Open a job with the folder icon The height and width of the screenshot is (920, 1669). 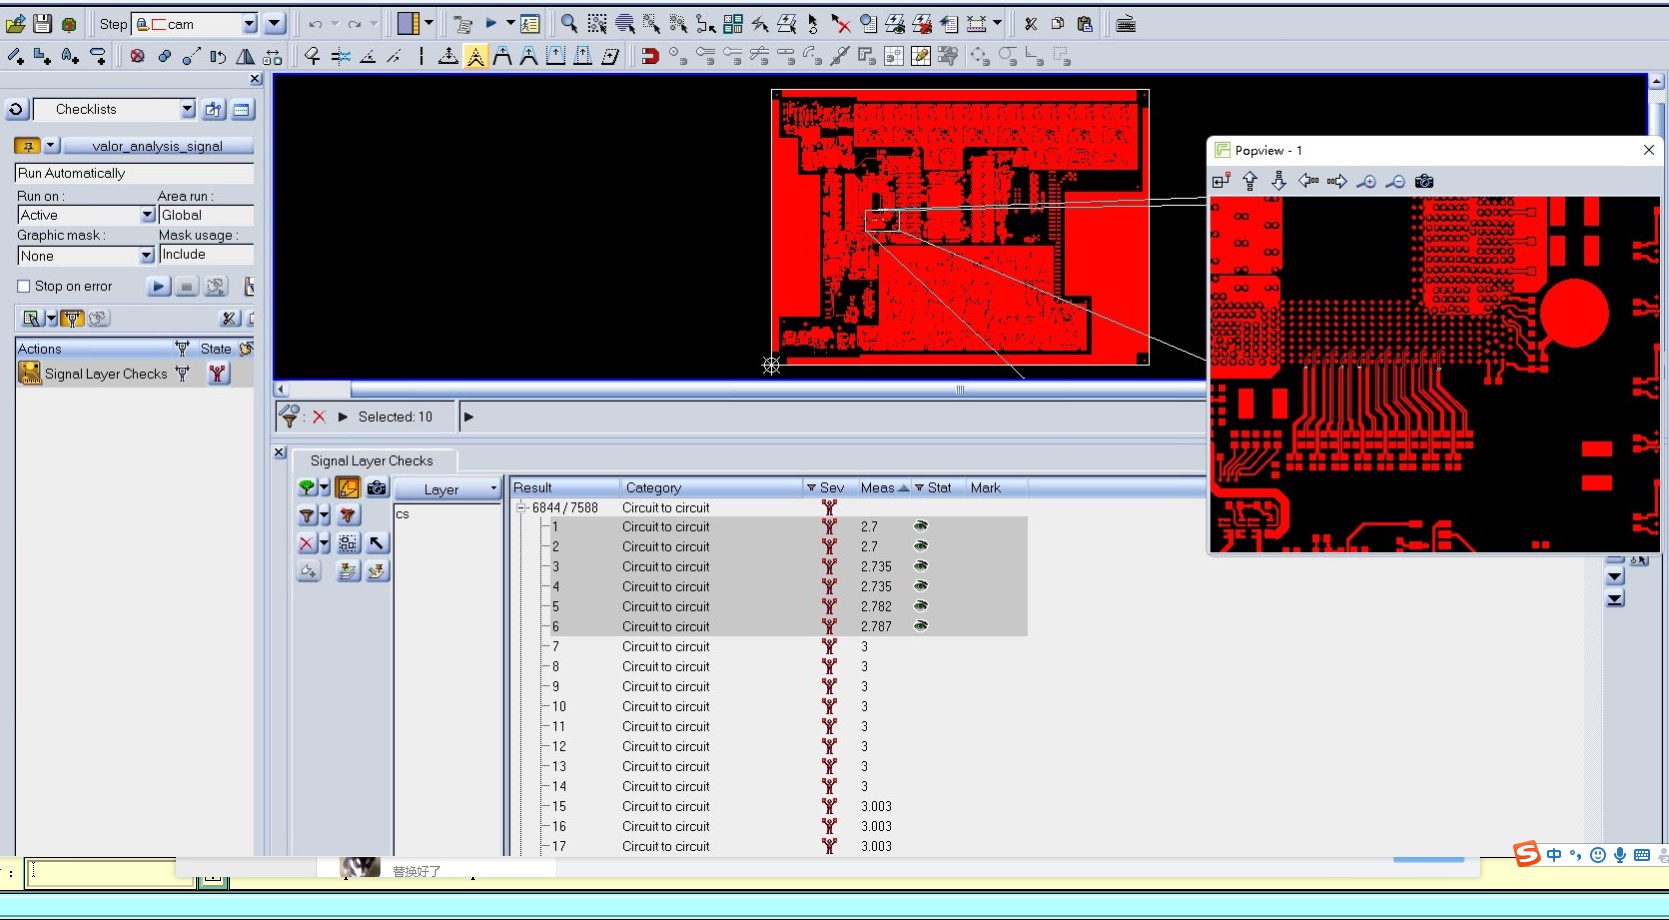(x=16, y=24)
